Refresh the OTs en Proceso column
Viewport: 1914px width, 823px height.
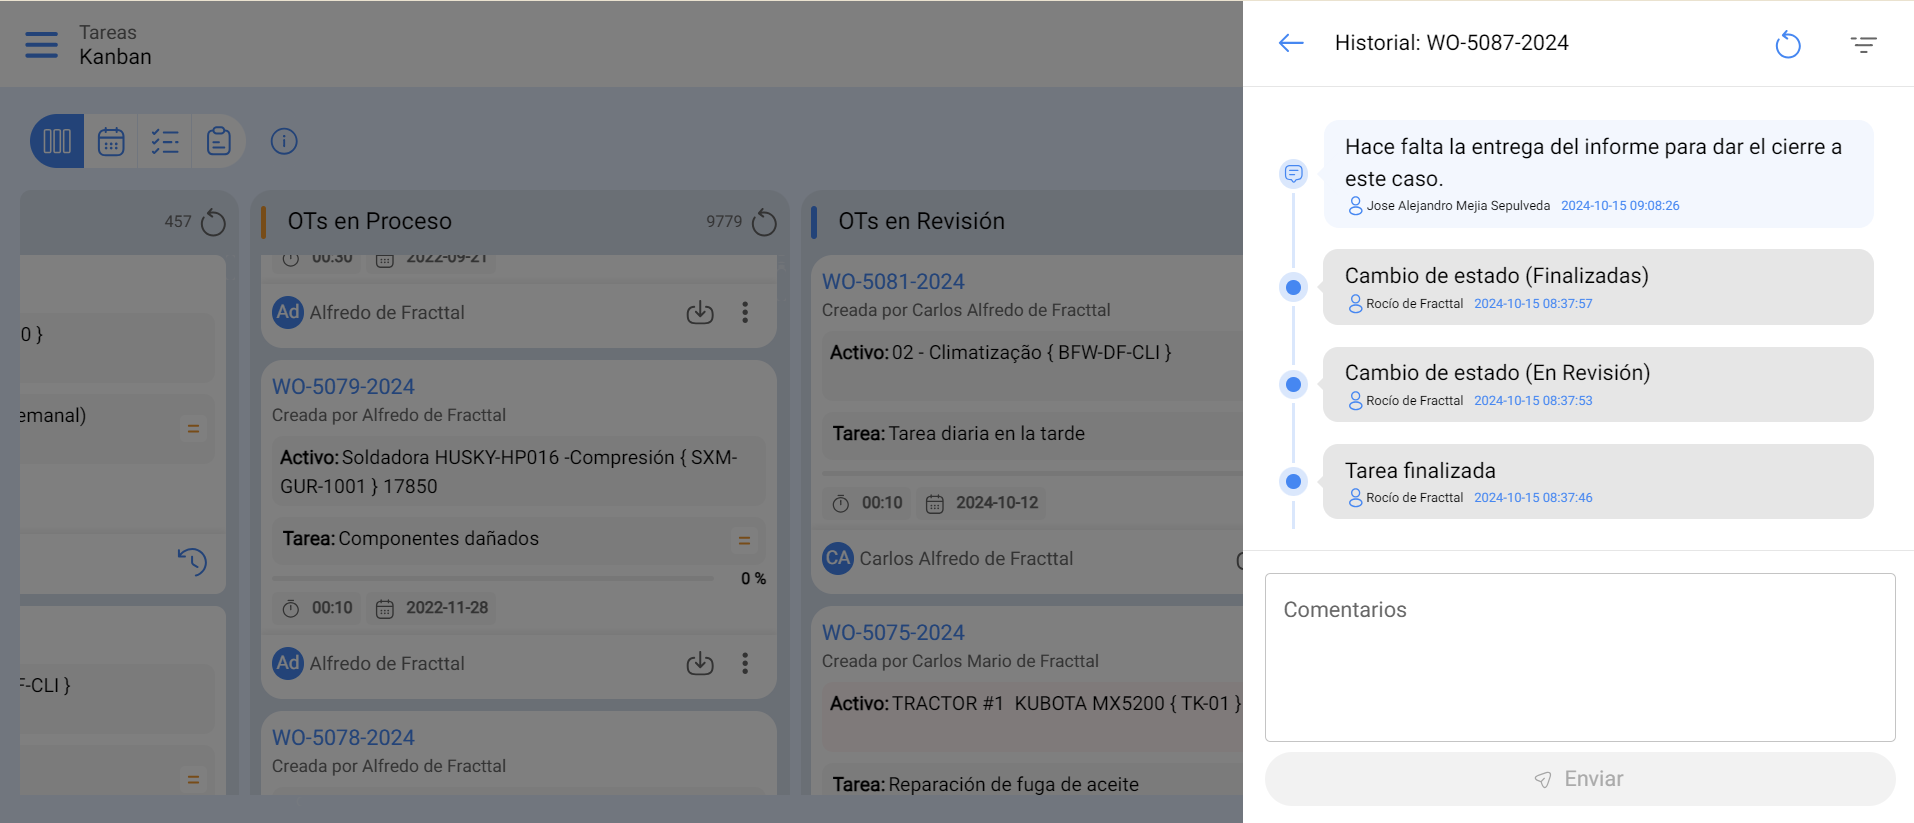point(764,222)
